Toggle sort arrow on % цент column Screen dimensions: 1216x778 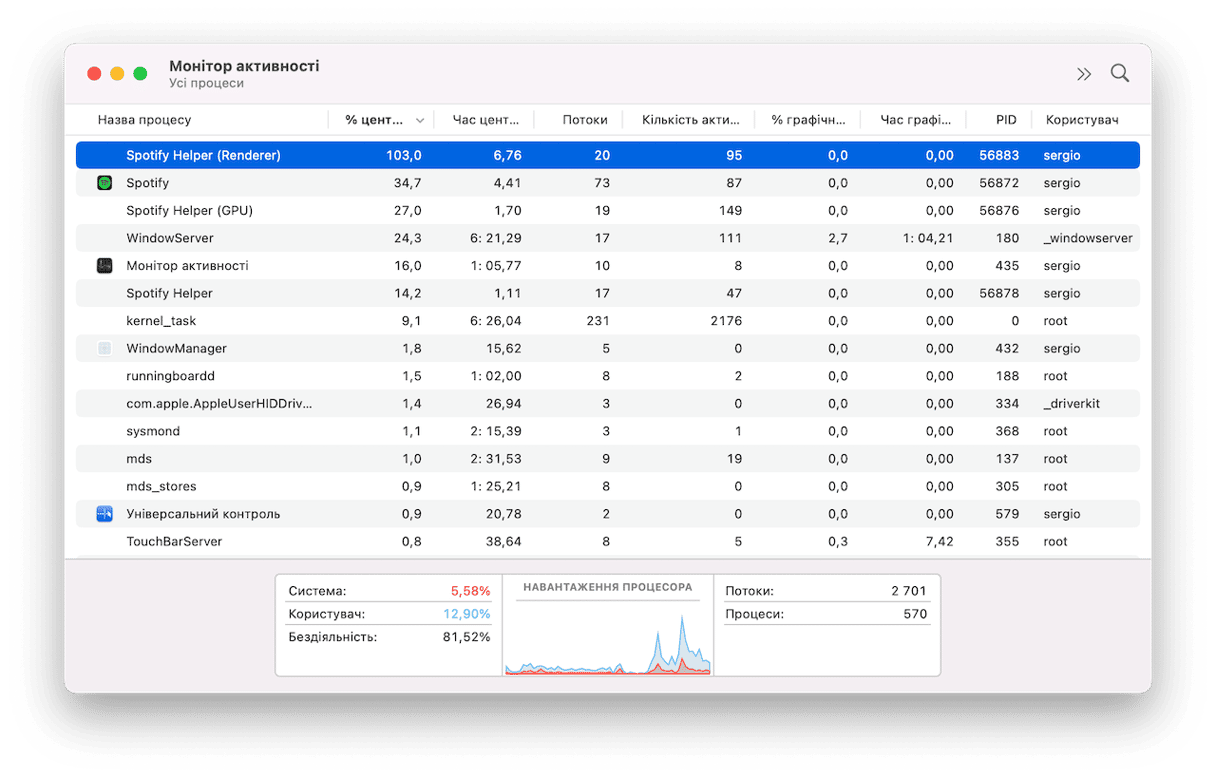coord(420,120)
